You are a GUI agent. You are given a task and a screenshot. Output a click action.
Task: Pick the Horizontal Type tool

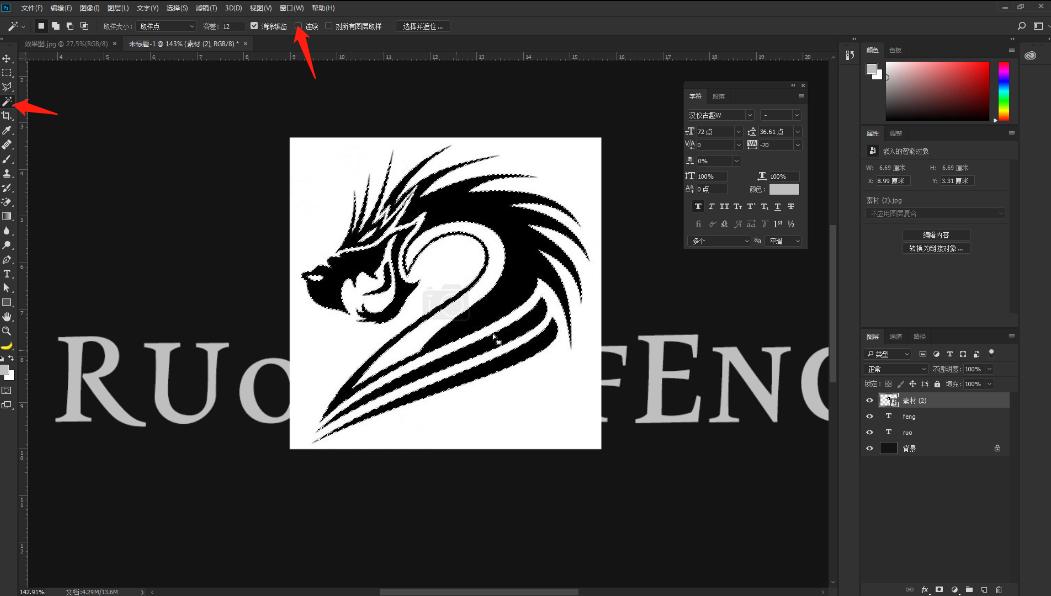tap(7, 273)
